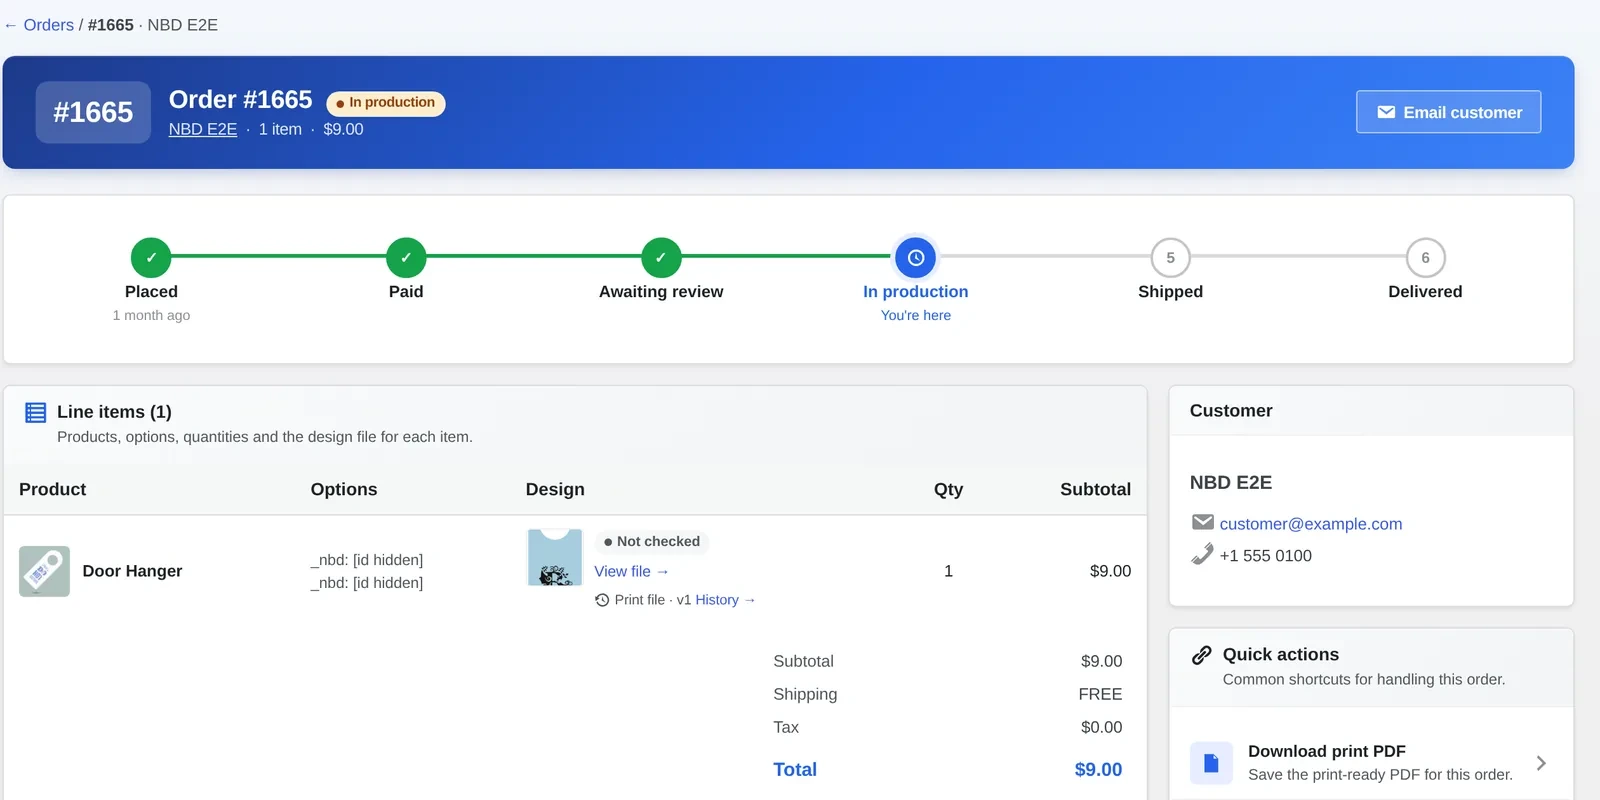Click the Delivered step circle numbered 6
The image size is (1600, 800).
(x=1425, y=257)
